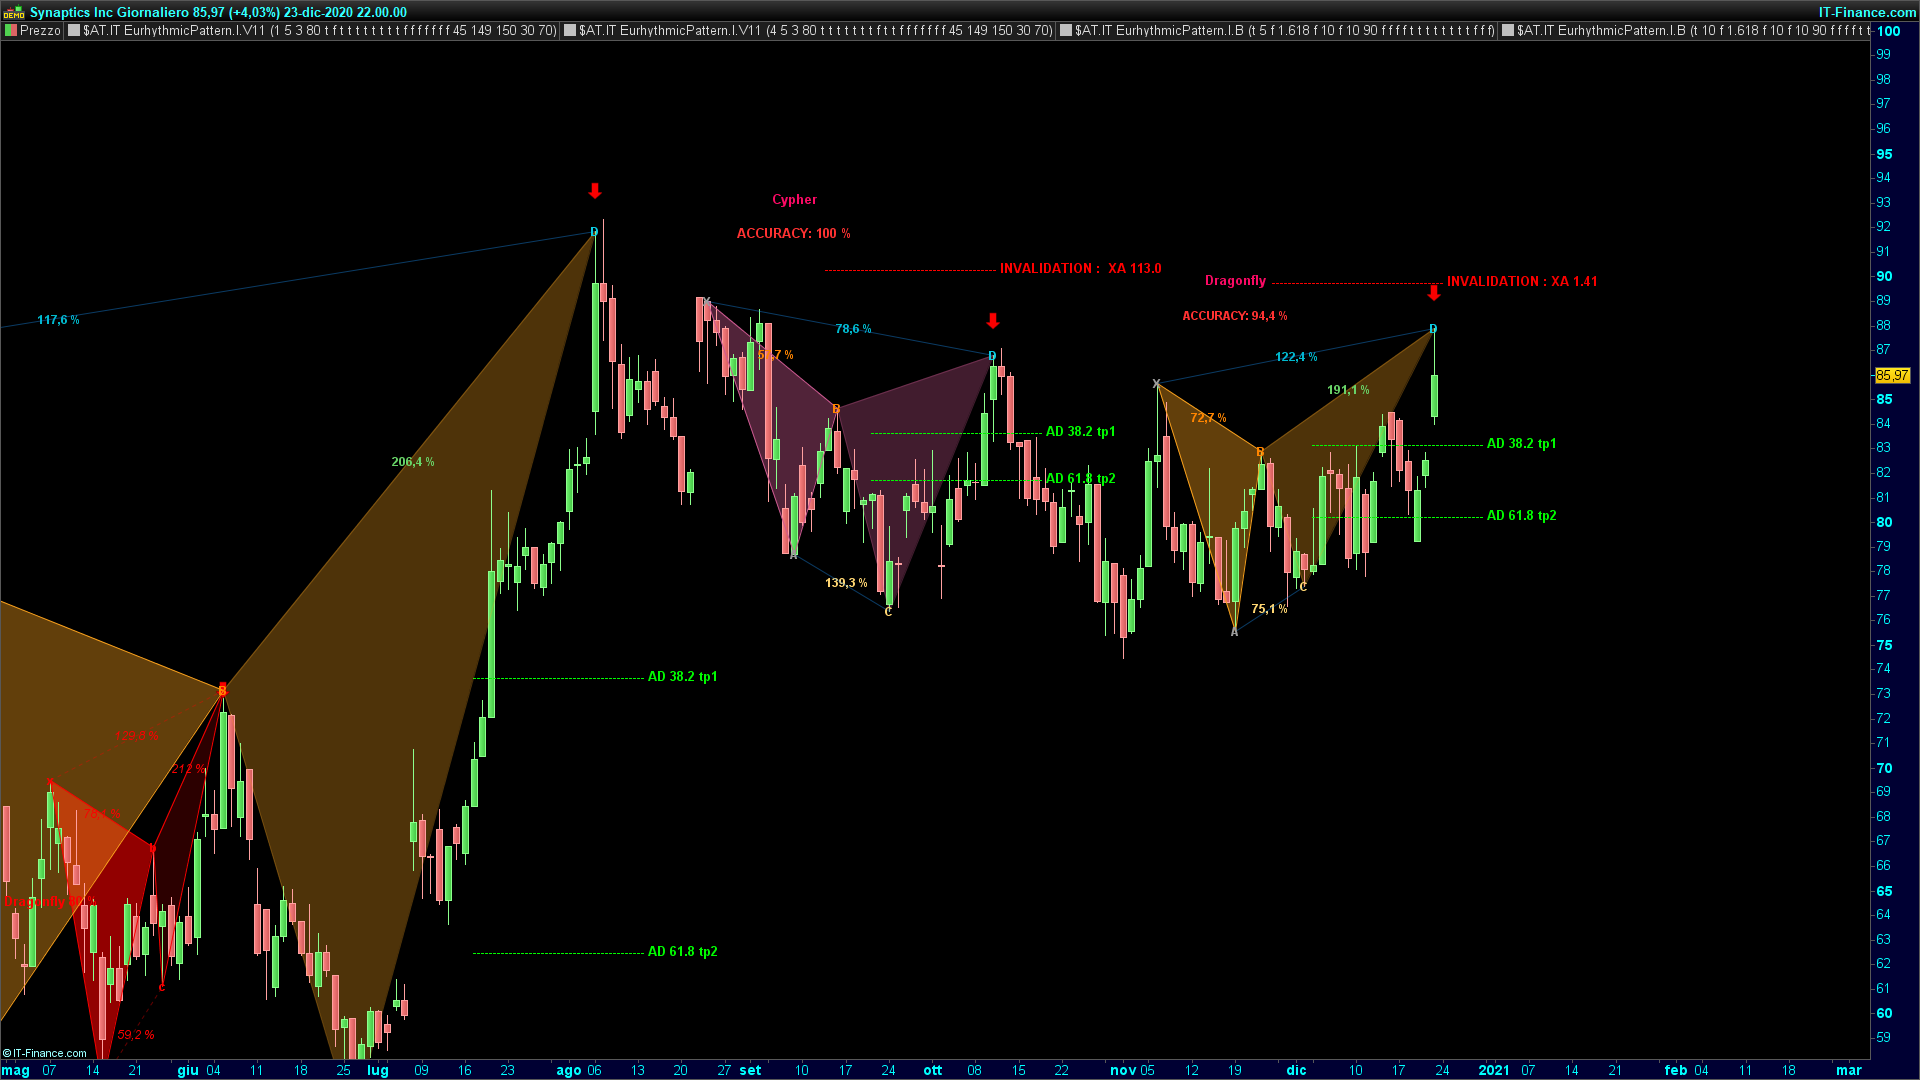
Task: Click second EurhythmicPattern.I.V11 indicator gray square
Action: pos(570,30)
